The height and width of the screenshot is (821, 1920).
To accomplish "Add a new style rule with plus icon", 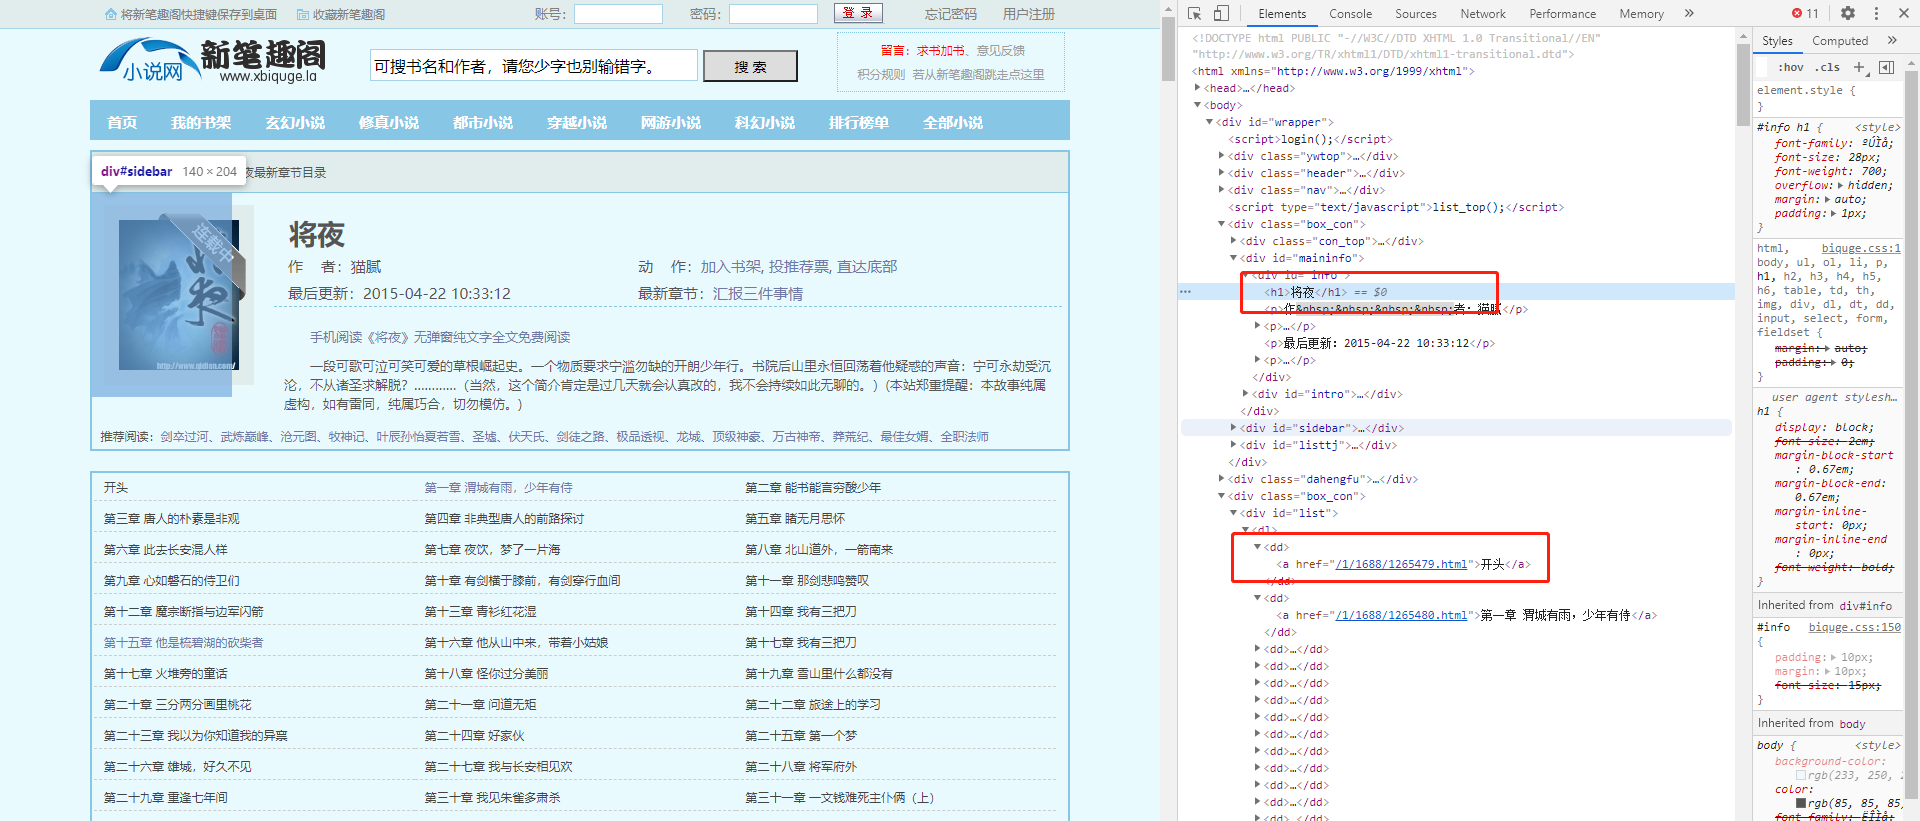I will click(x=1859, y=67).
